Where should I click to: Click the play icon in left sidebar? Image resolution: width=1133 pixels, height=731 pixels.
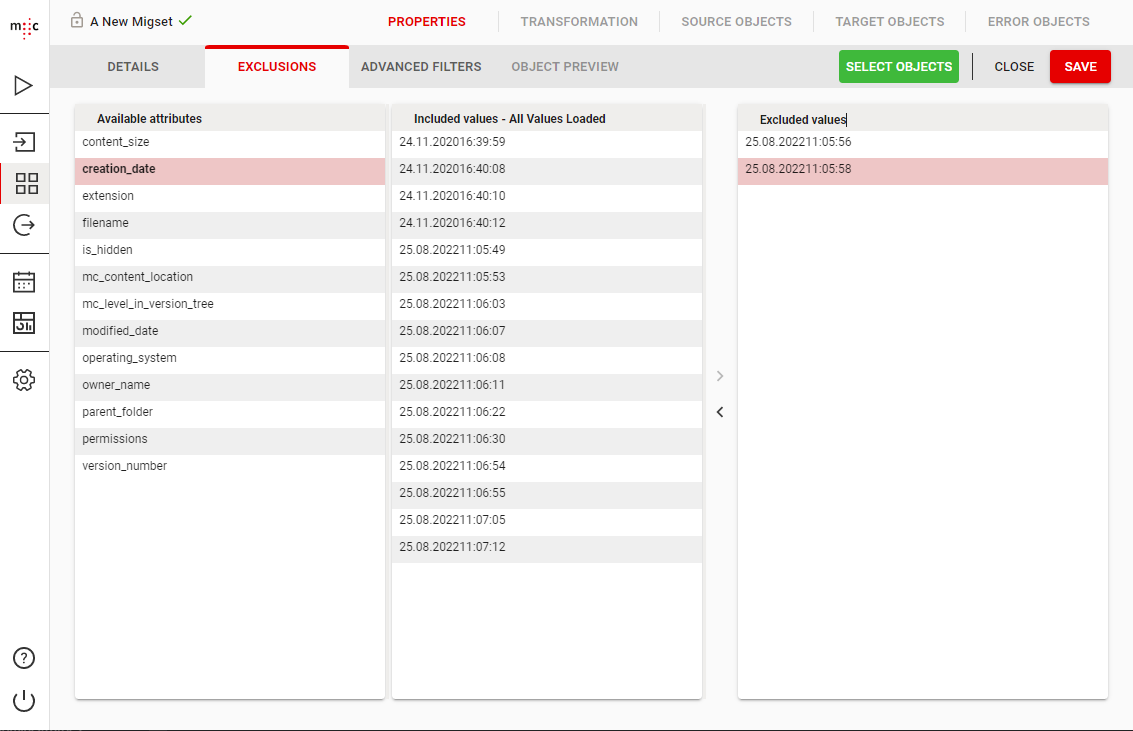click(24, 86)
